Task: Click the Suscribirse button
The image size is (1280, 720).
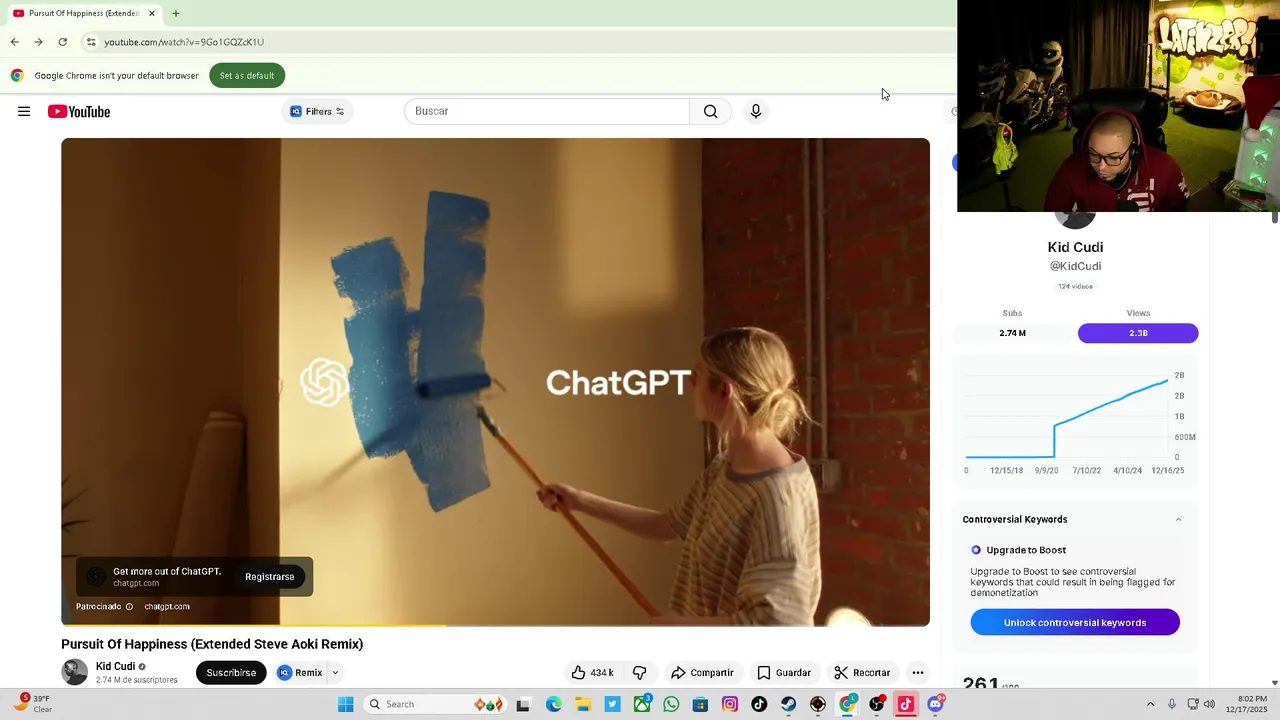Action: pyautogui.click(x=231, y=672)
